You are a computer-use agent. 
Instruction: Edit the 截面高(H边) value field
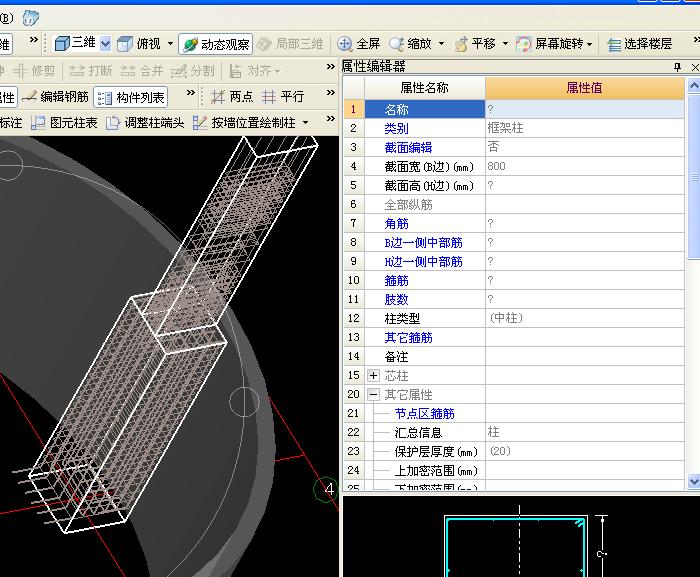tap(584, 185)
